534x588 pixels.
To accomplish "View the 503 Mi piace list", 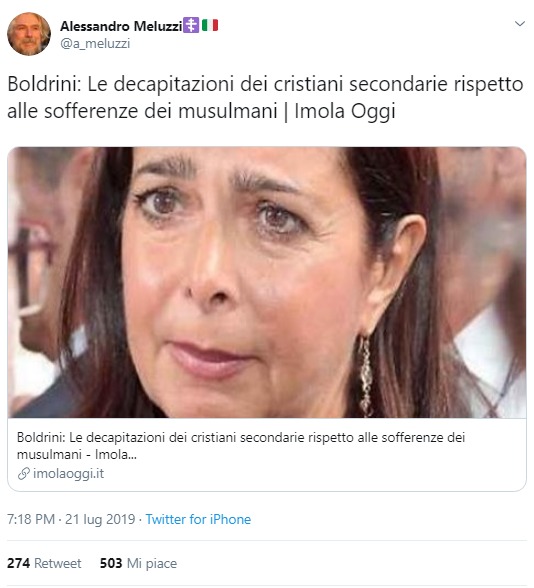I will [138, 563].
